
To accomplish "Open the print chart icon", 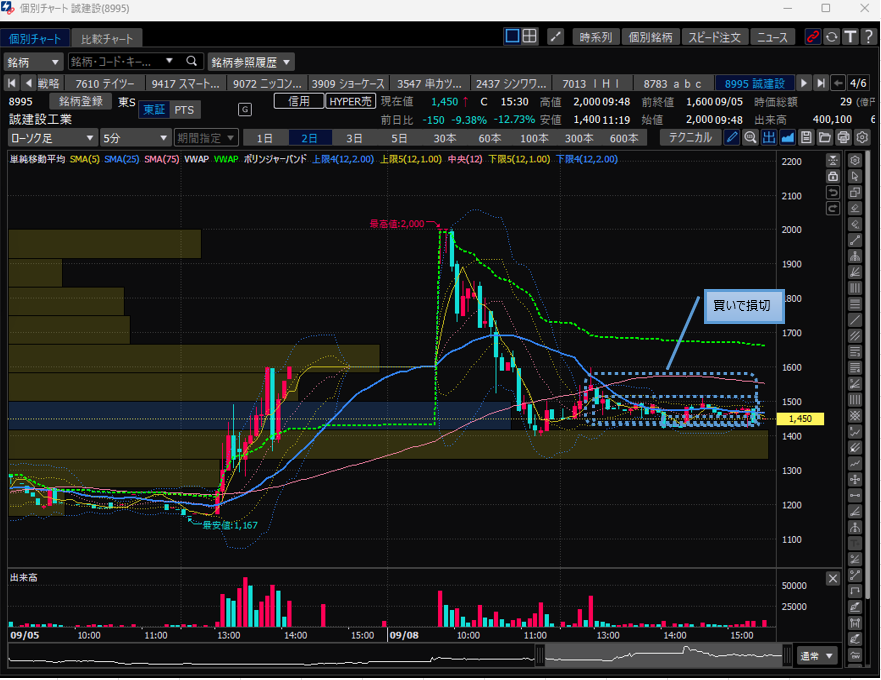I will (843, 137).
